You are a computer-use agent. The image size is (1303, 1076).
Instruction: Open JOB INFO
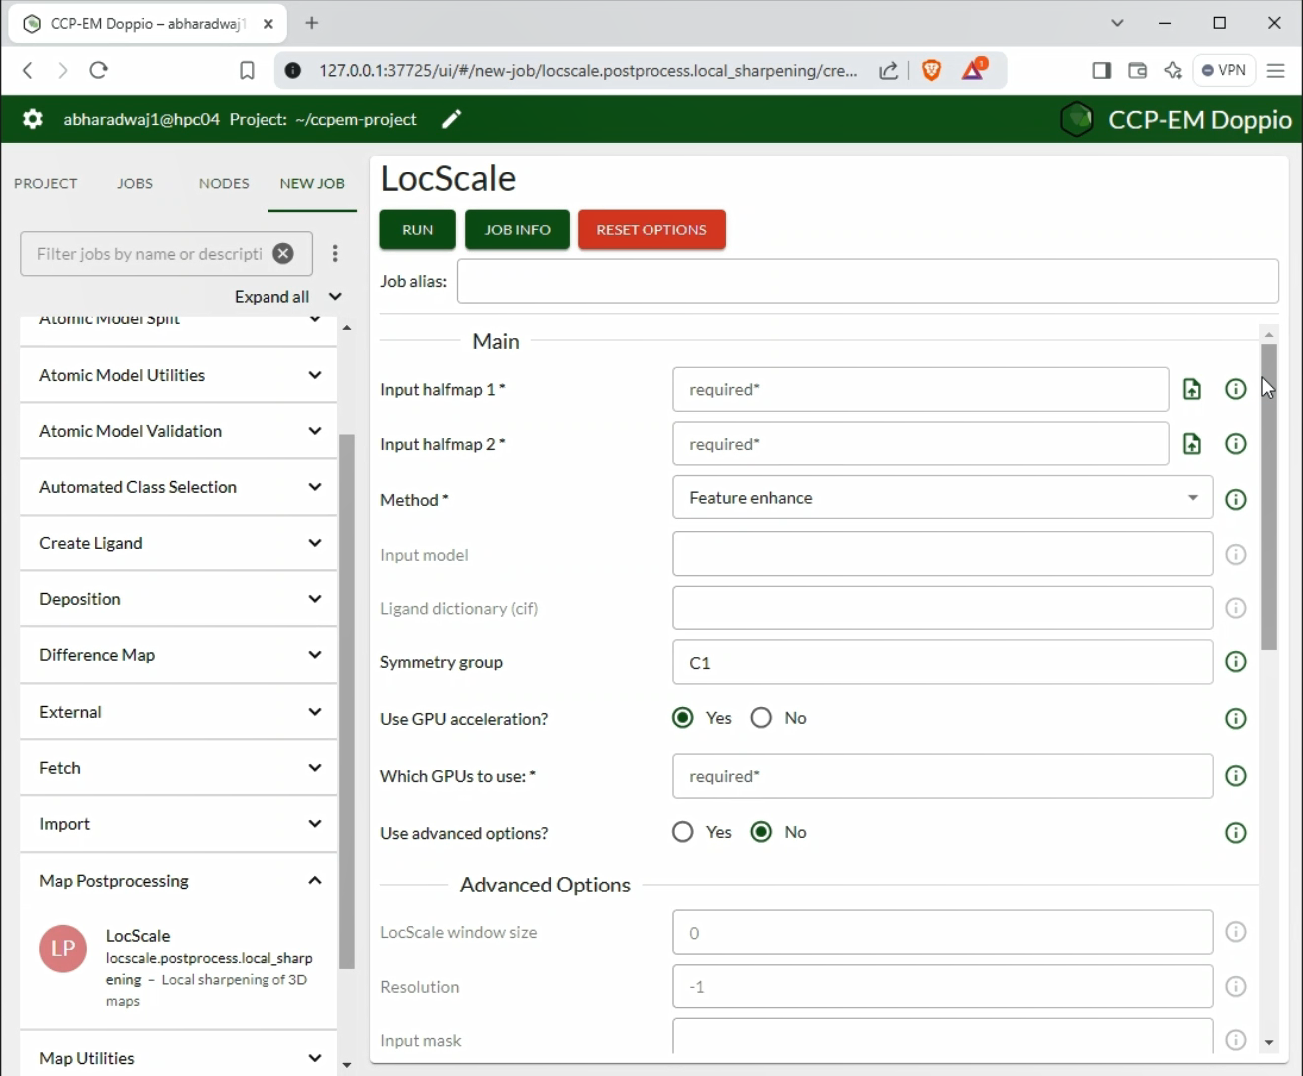[518, 230]
